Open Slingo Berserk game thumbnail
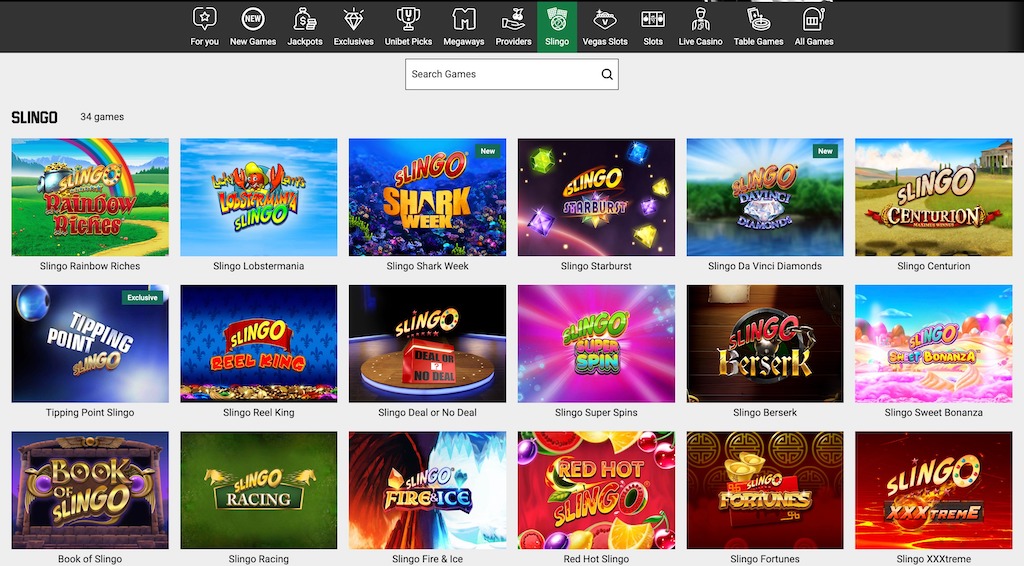The width and height of the screenshot is (1024, 566). point(765,343)
